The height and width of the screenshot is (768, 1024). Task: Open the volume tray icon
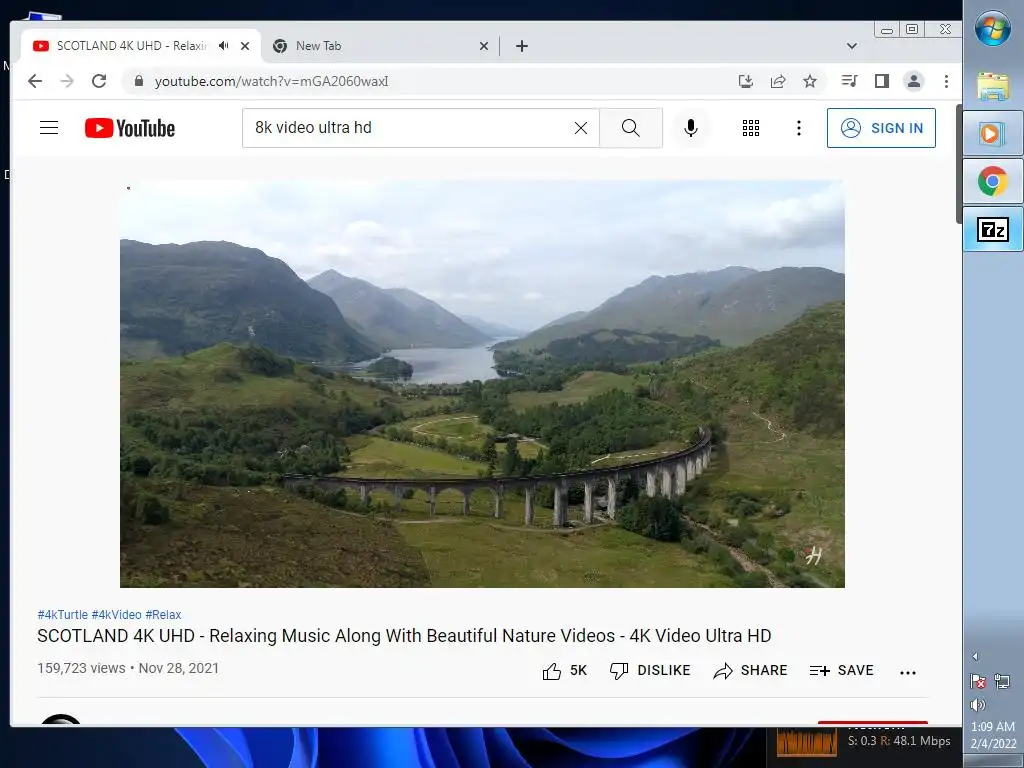coord(978,705)
